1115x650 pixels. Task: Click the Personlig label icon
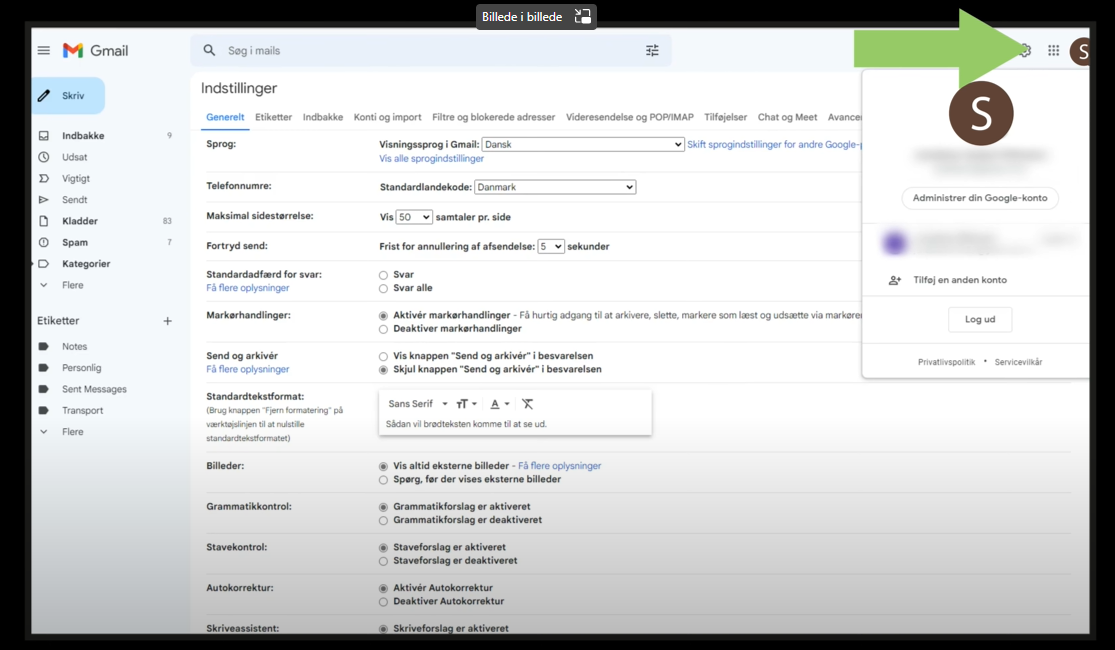pyautogui.click(x=43, y=368)
